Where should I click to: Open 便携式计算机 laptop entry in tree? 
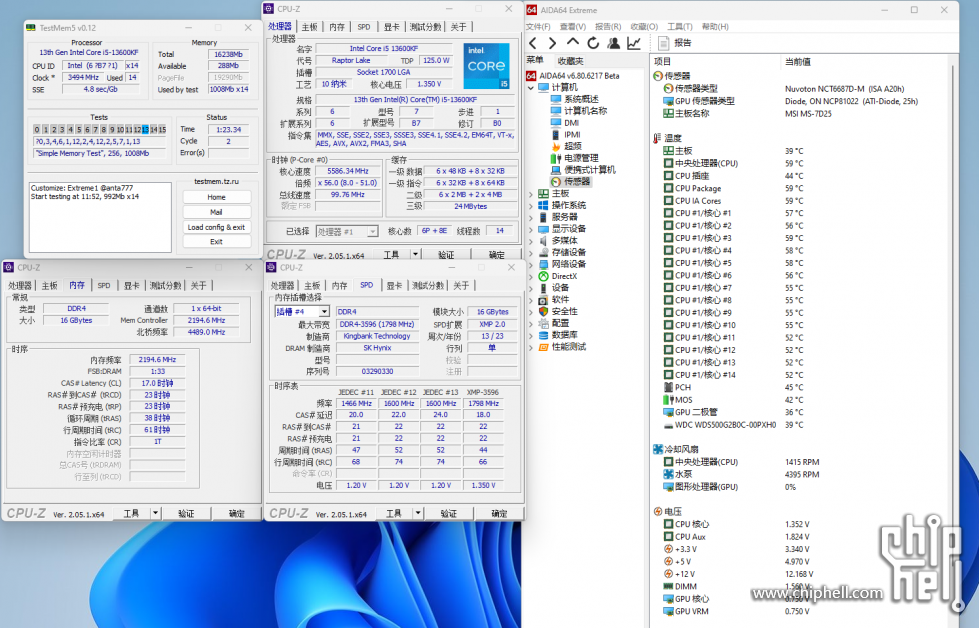(x=584, y=170)
